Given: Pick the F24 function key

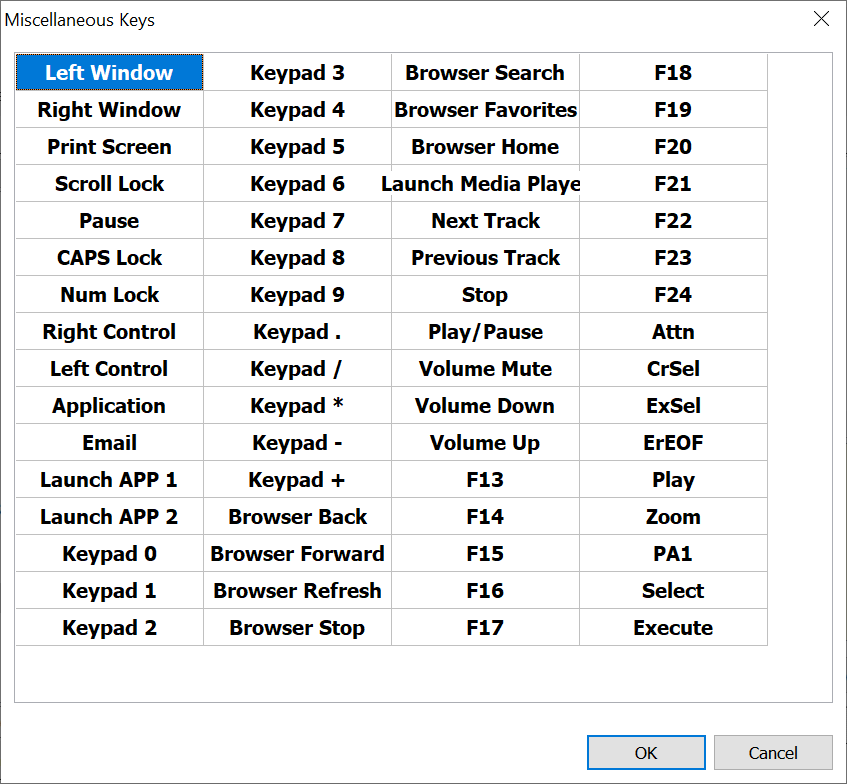Looking at the screenshot, I should 673,295.
